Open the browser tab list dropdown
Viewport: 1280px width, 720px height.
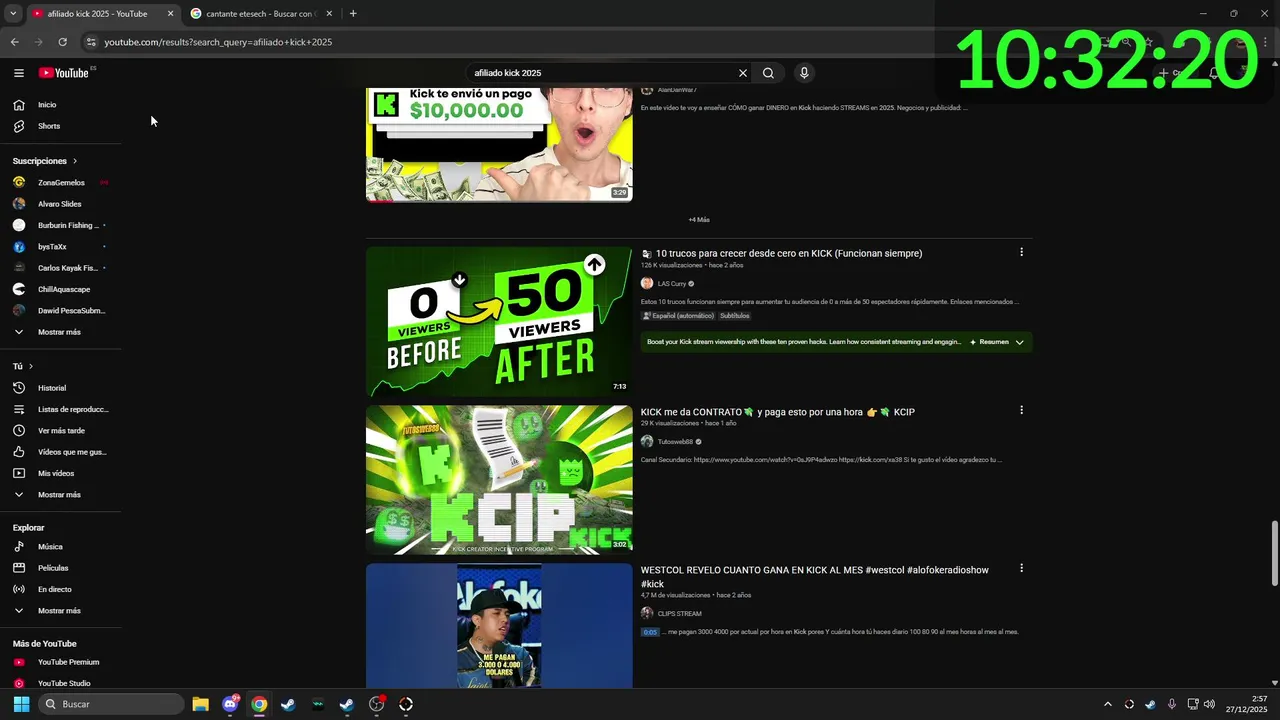pyautogui.click(x=13, y=14)
